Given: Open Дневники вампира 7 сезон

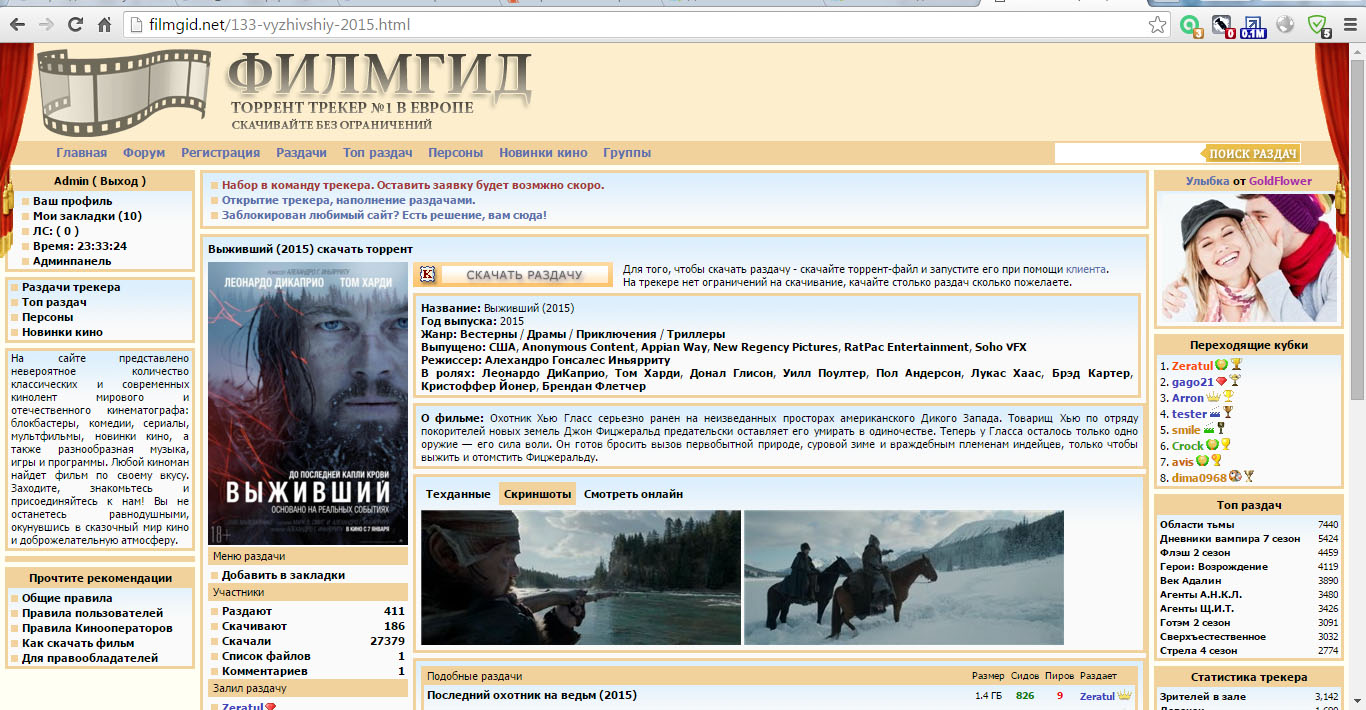Looking at the screenshot, I should (x=1230, y=538).
